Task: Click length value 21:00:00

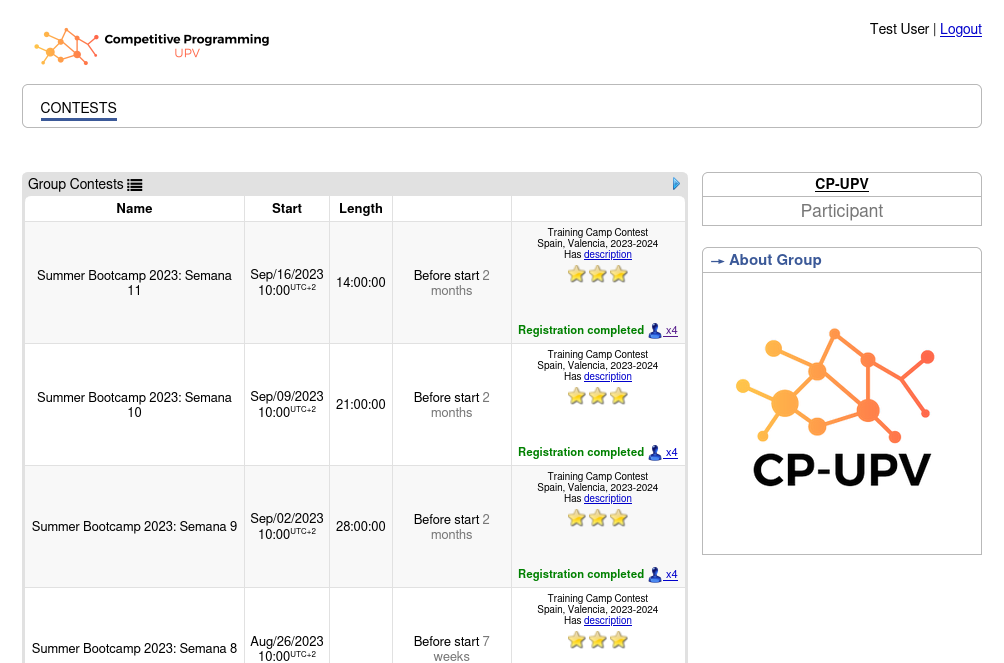Action: pos(360,405)
